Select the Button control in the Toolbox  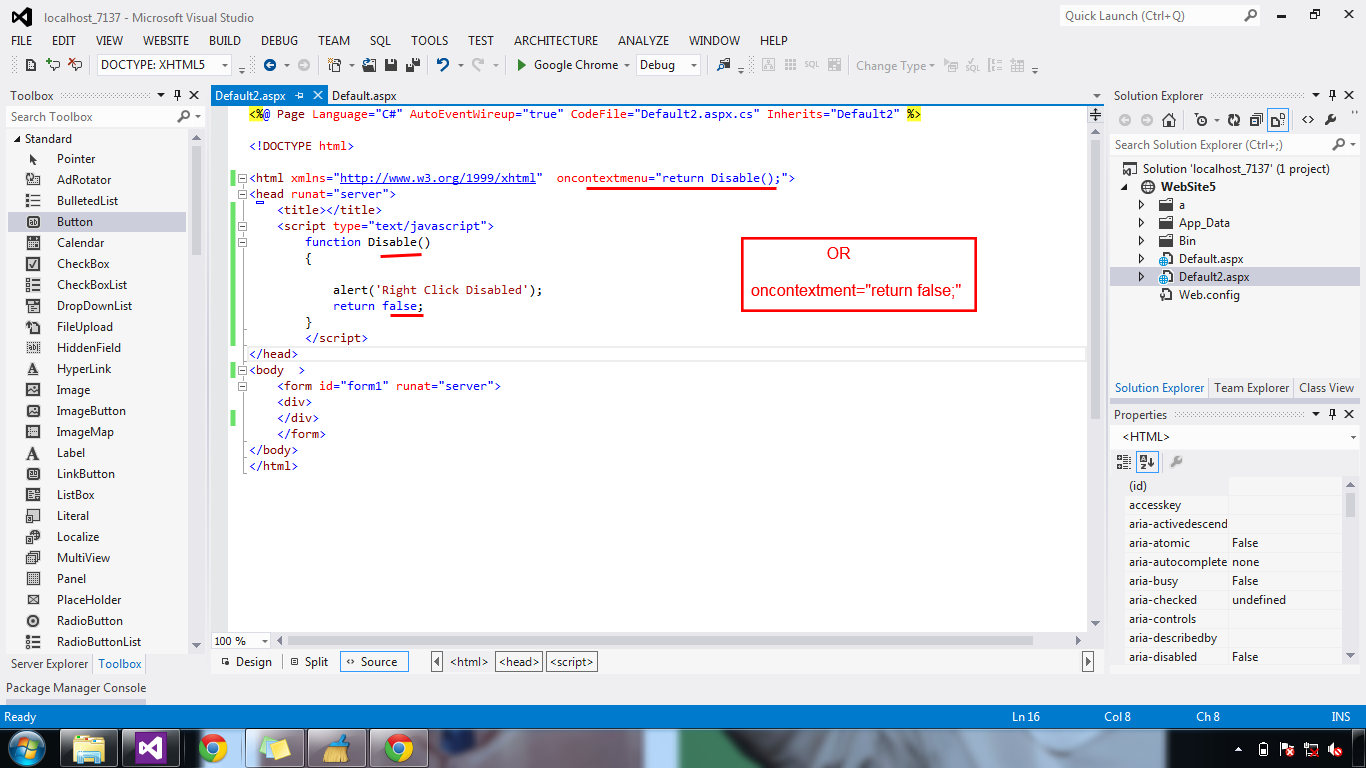[97, 222]
